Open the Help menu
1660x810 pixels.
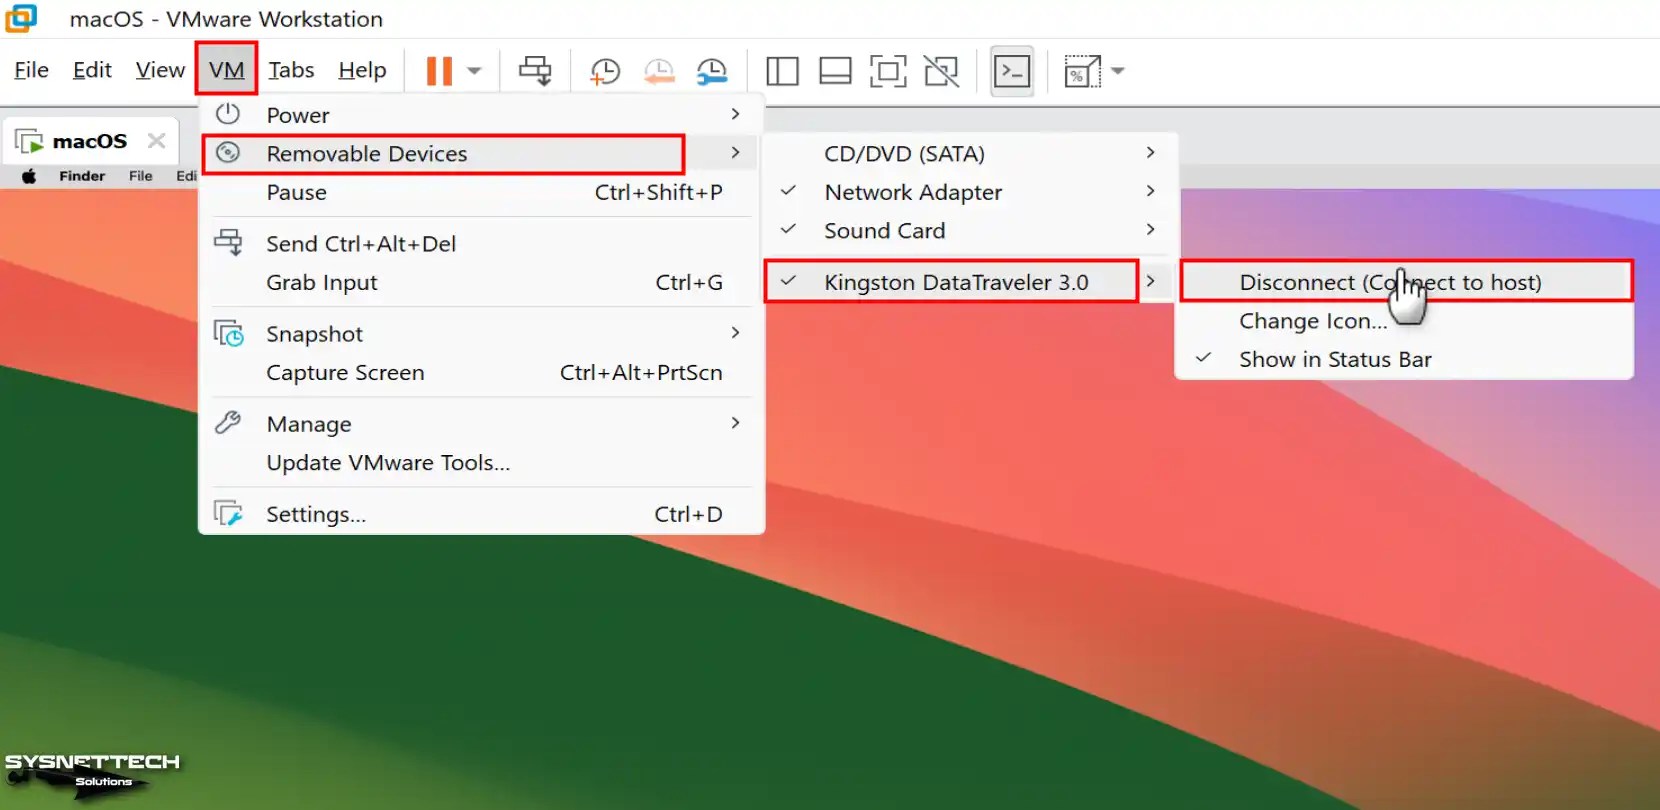[362, 70]
